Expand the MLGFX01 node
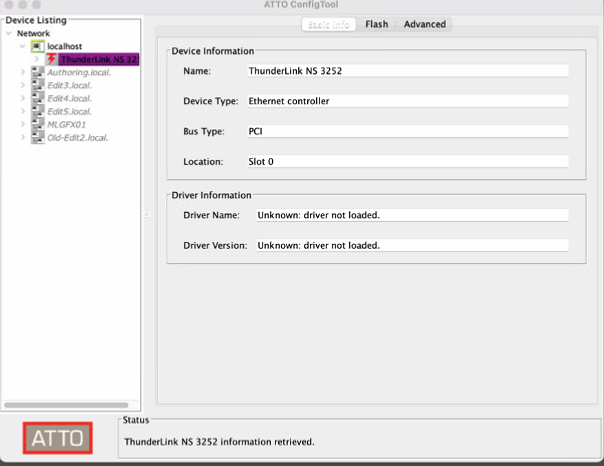604x466 pixels. [23, 124]
